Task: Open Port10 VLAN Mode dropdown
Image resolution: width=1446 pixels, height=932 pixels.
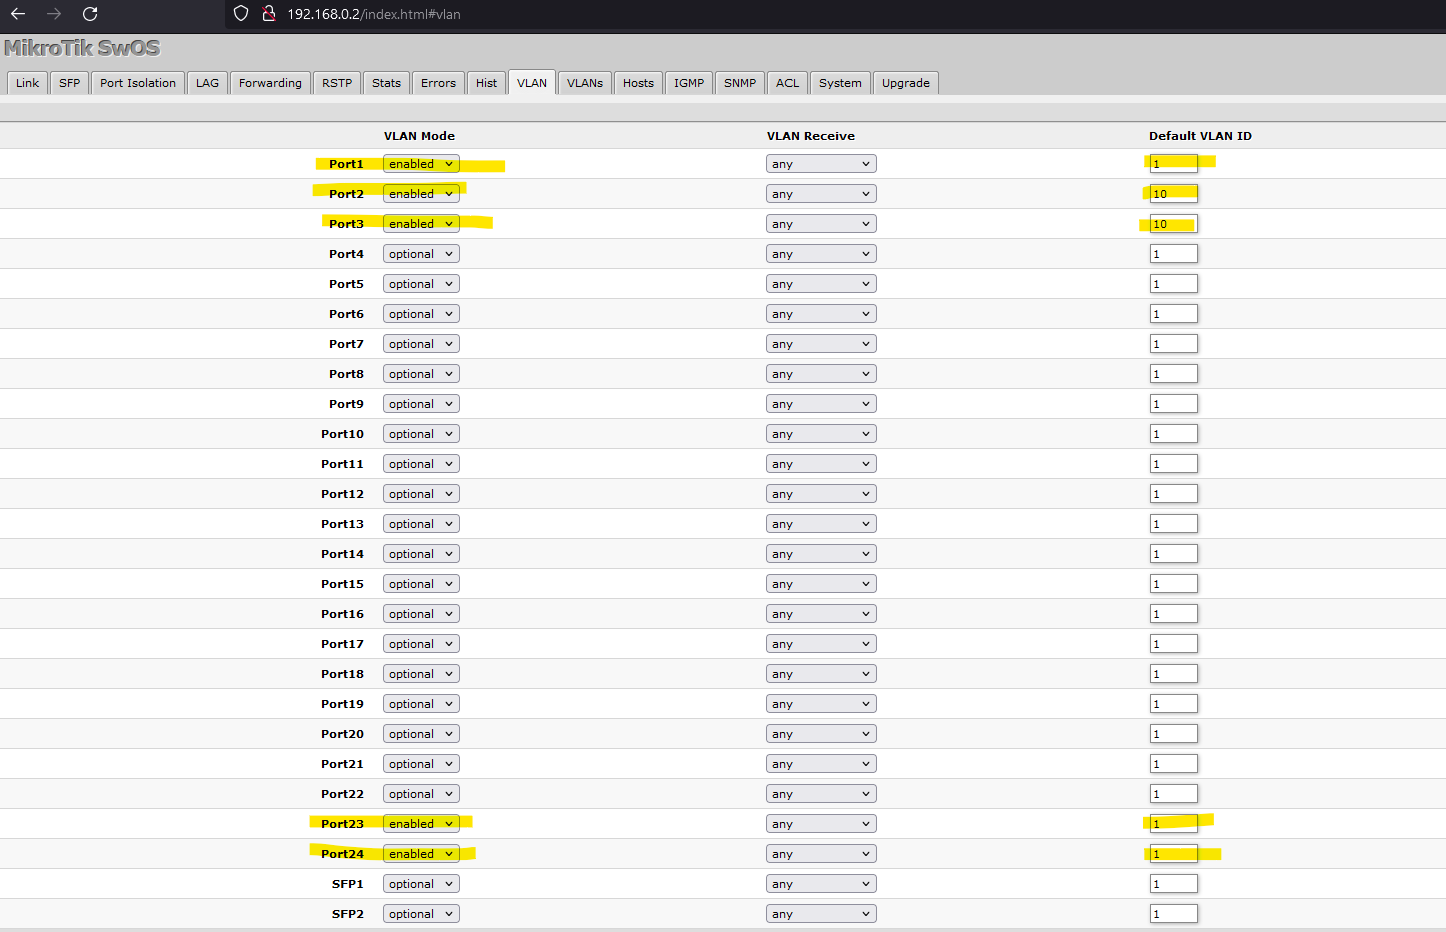Action: click(x=421, y=434)
